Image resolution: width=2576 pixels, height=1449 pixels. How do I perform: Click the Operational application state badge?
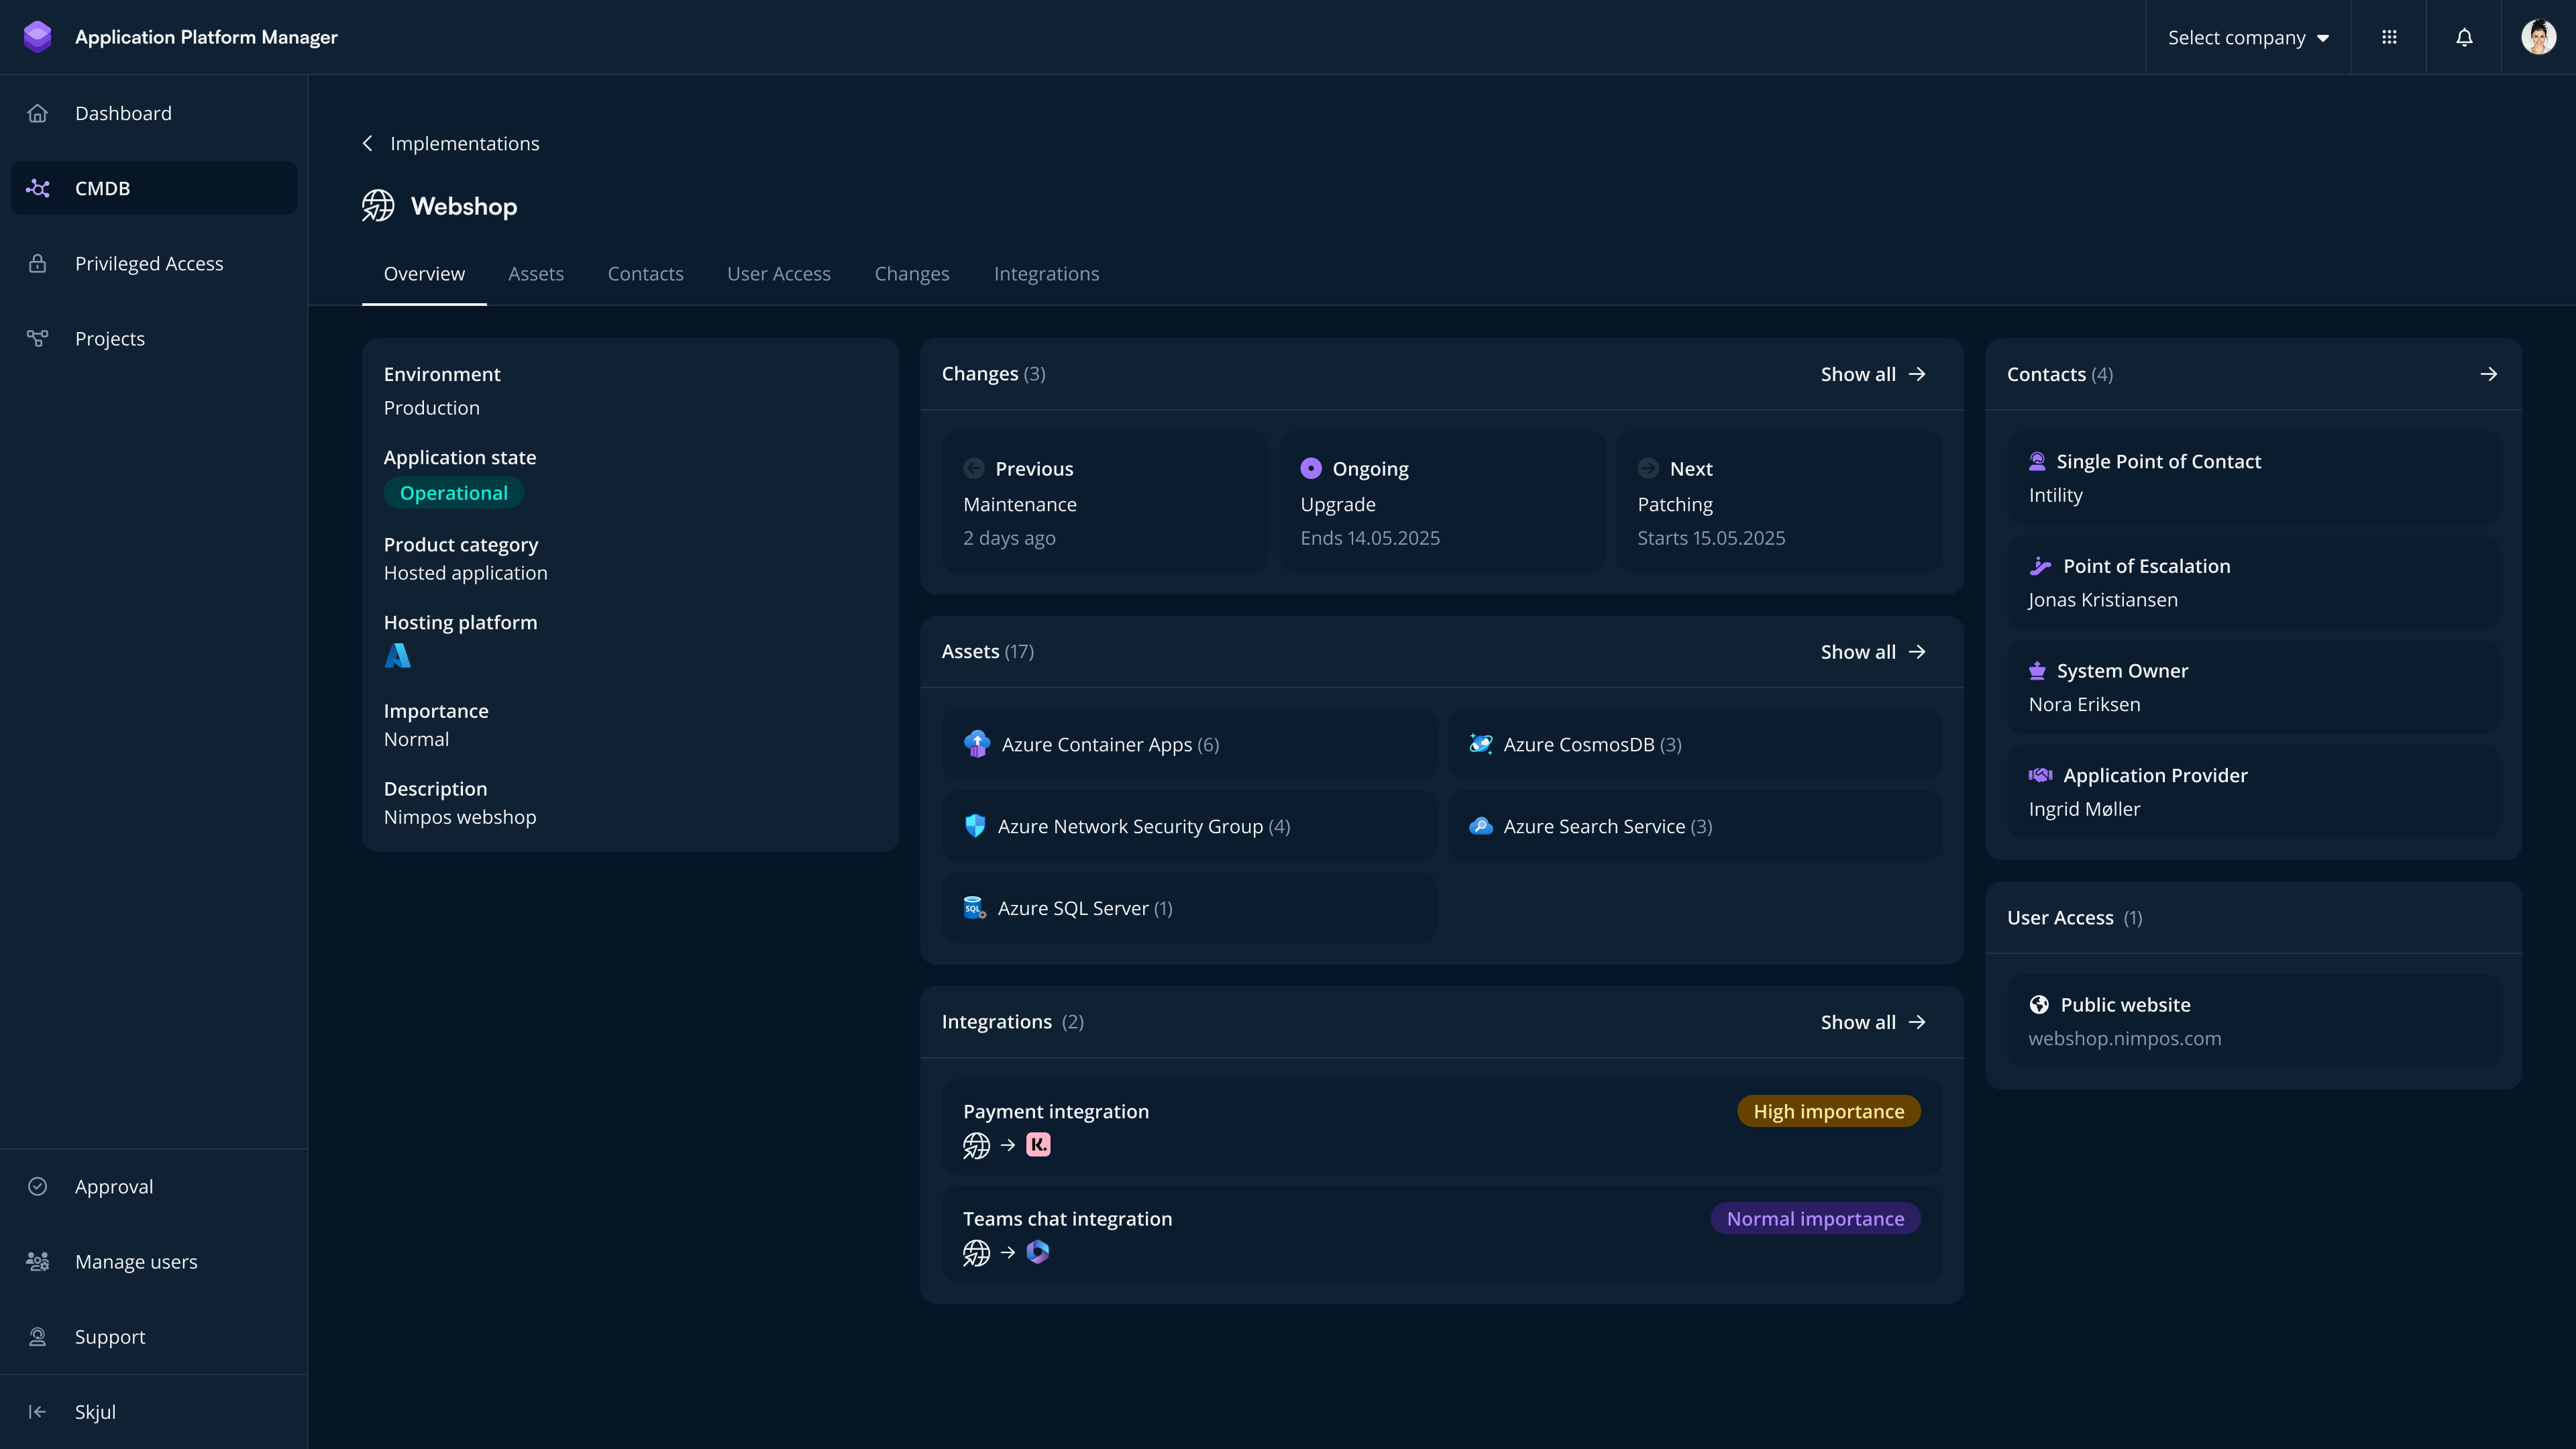click(453, 492)
